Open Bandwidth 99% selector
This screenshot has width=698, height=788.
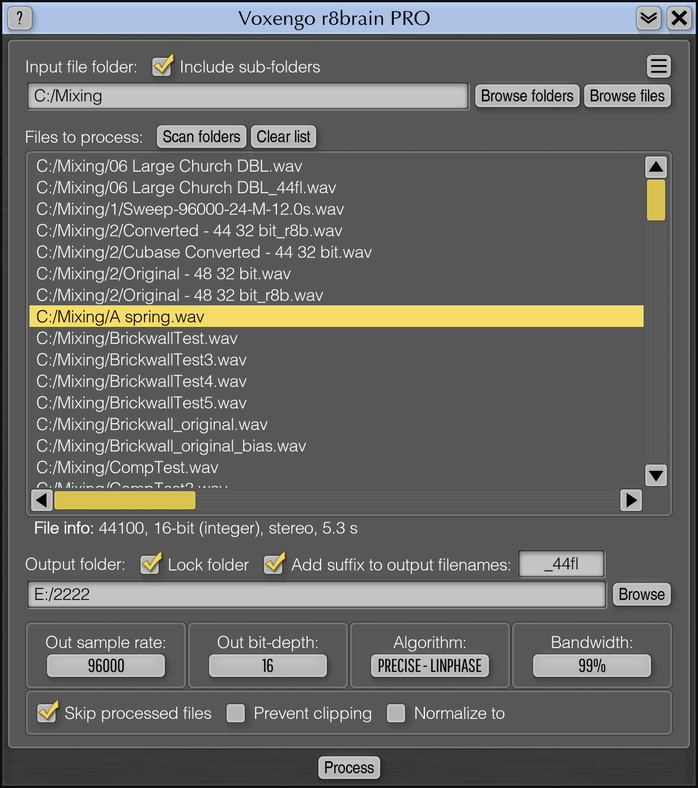[592, 666]
